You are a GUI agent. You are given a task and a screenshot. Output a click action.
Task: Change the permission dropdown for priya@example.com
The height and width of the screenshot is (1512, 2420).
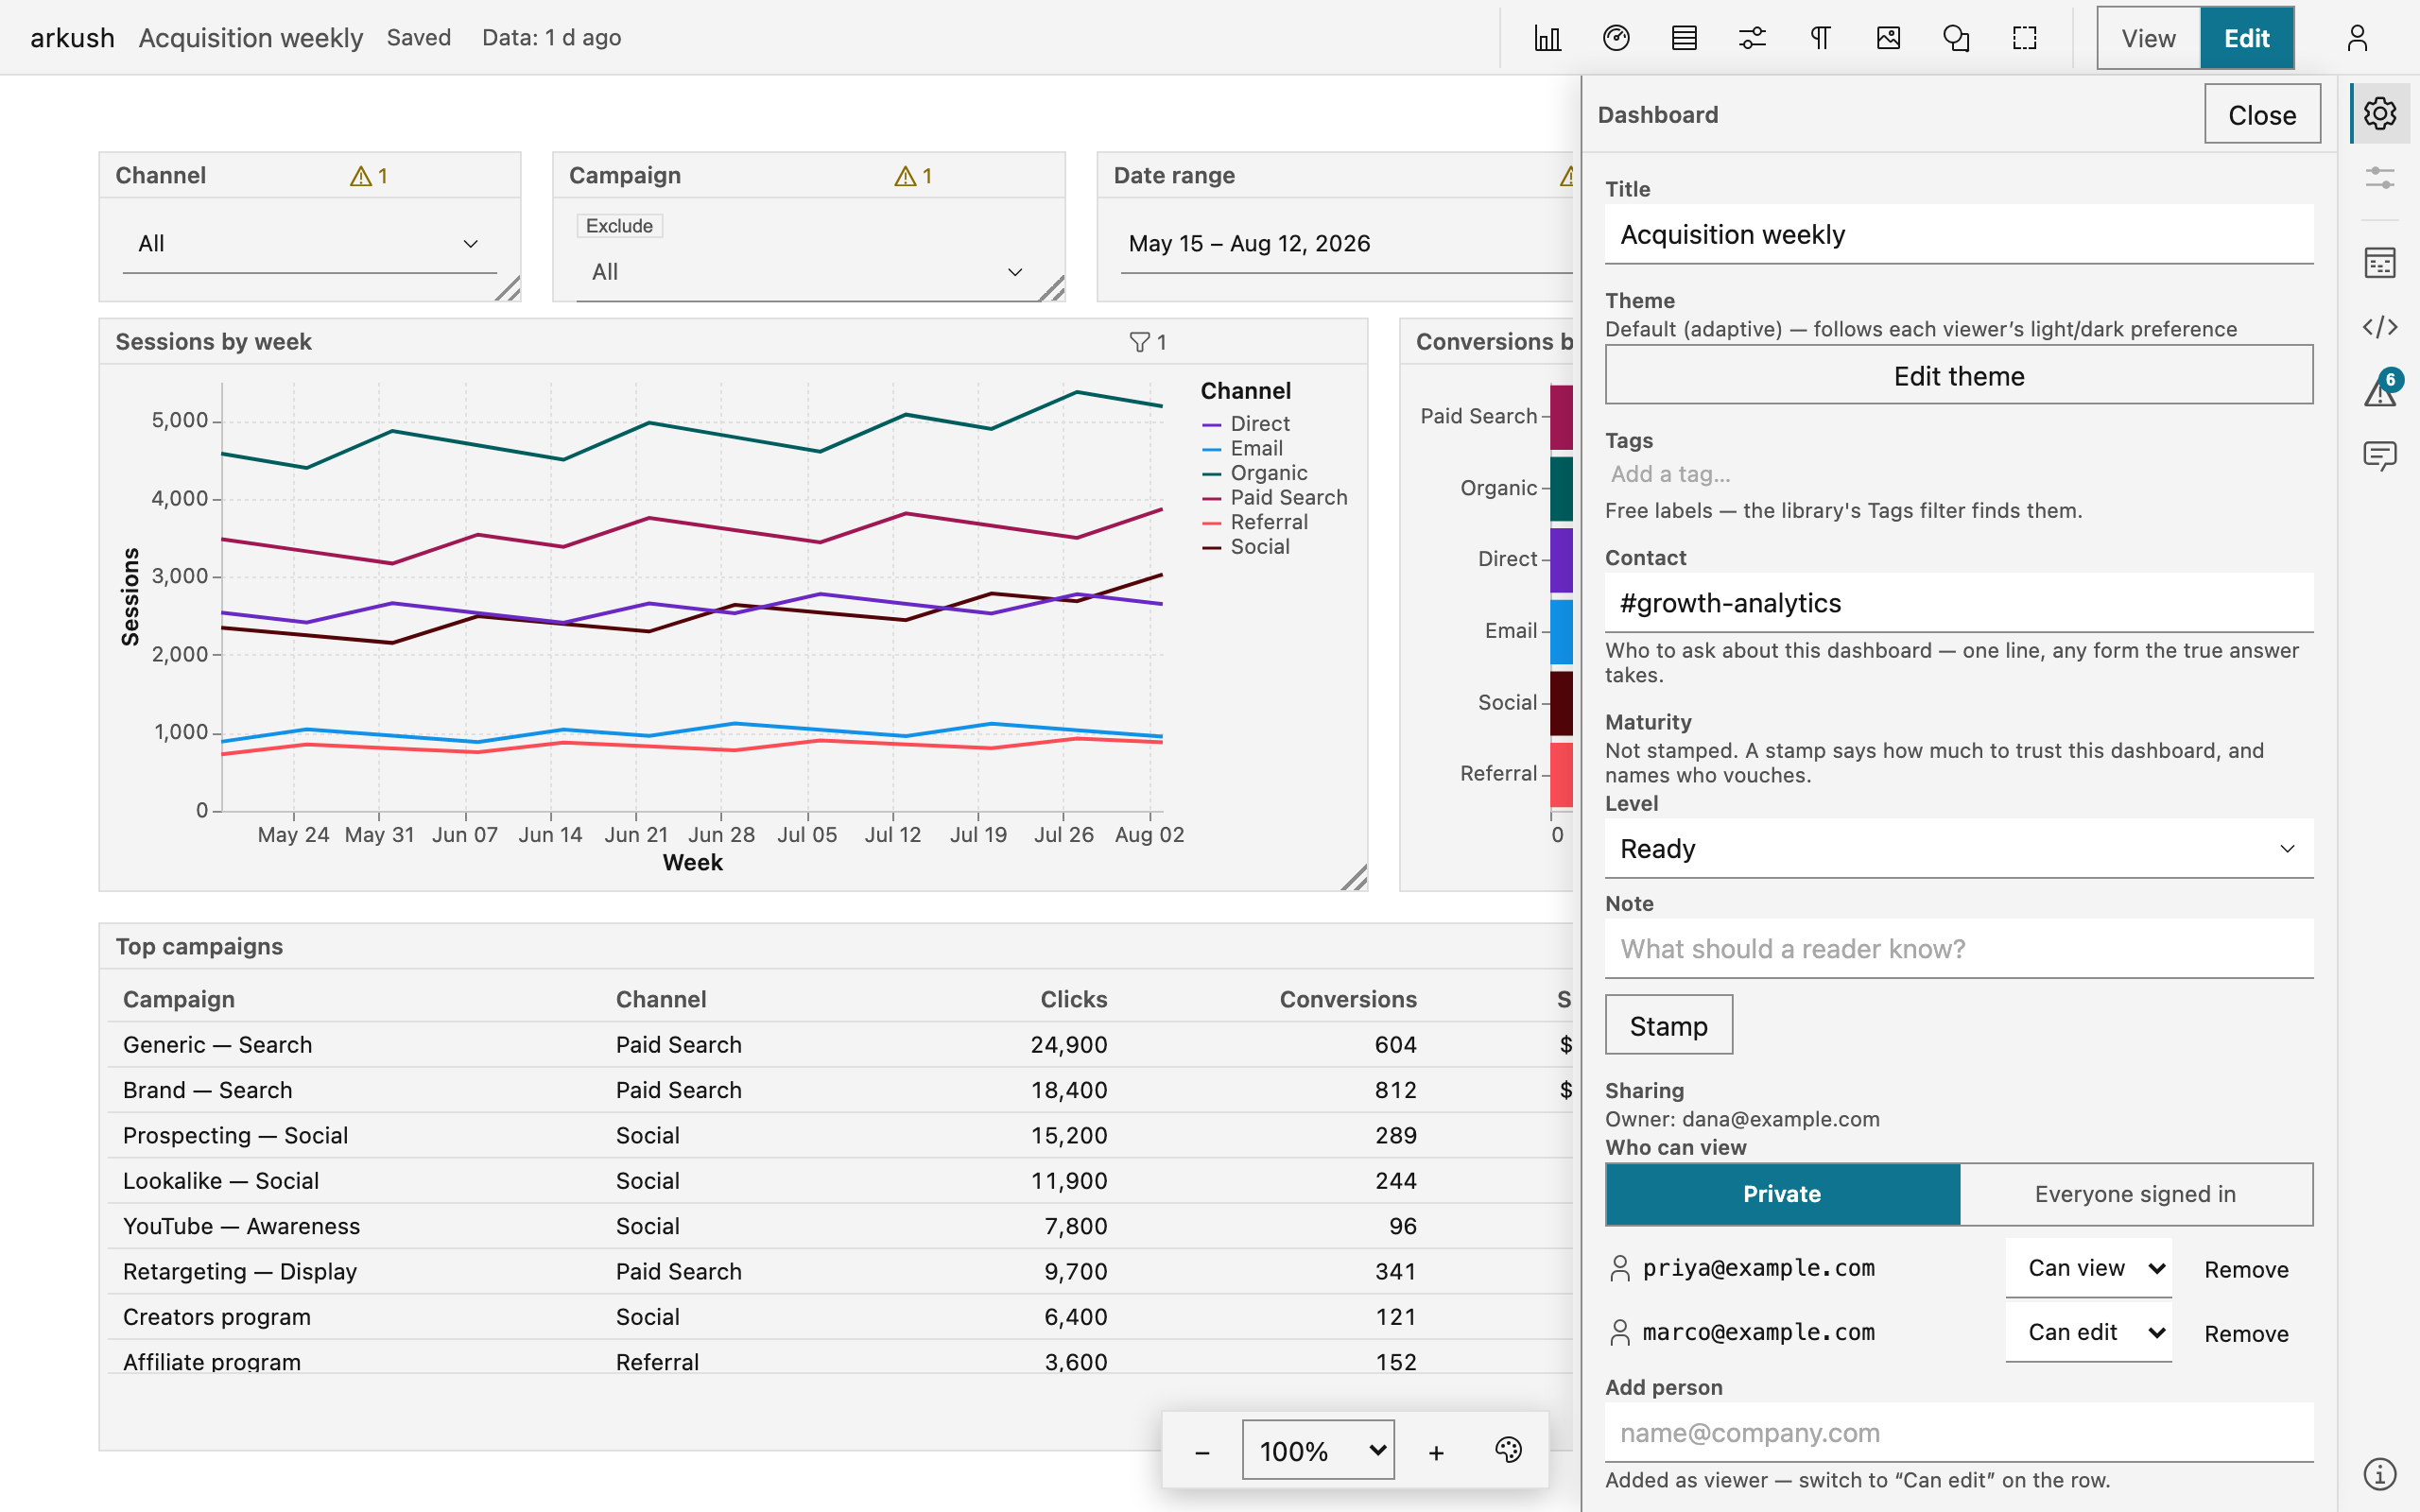[2088, 1268]
